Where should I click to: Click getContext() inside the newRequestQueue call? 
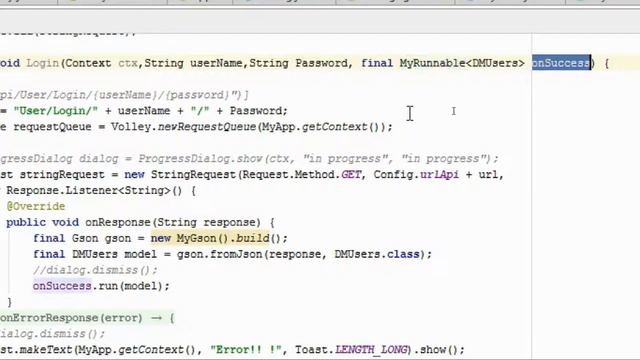[340, 127]
